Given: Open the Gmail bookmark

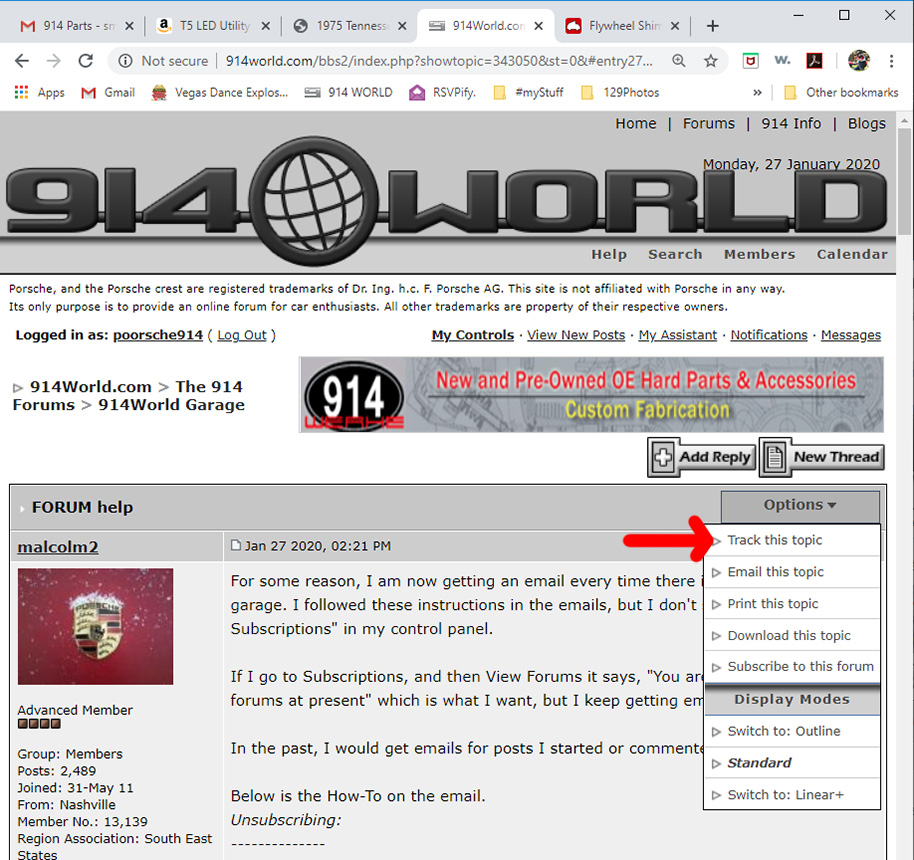Looking at the screenshot, I should pos(108,92).
